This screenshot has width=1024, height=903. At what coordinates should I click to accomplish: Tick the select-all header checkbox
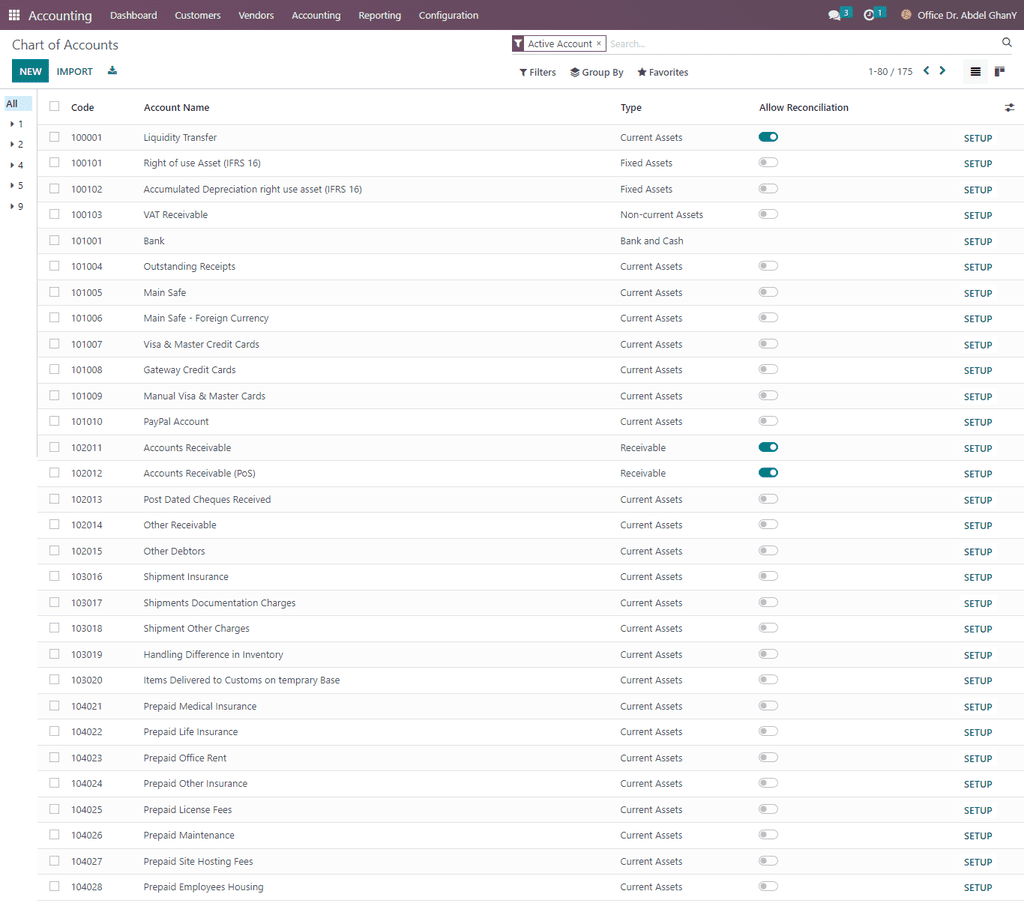click(54, 106)
